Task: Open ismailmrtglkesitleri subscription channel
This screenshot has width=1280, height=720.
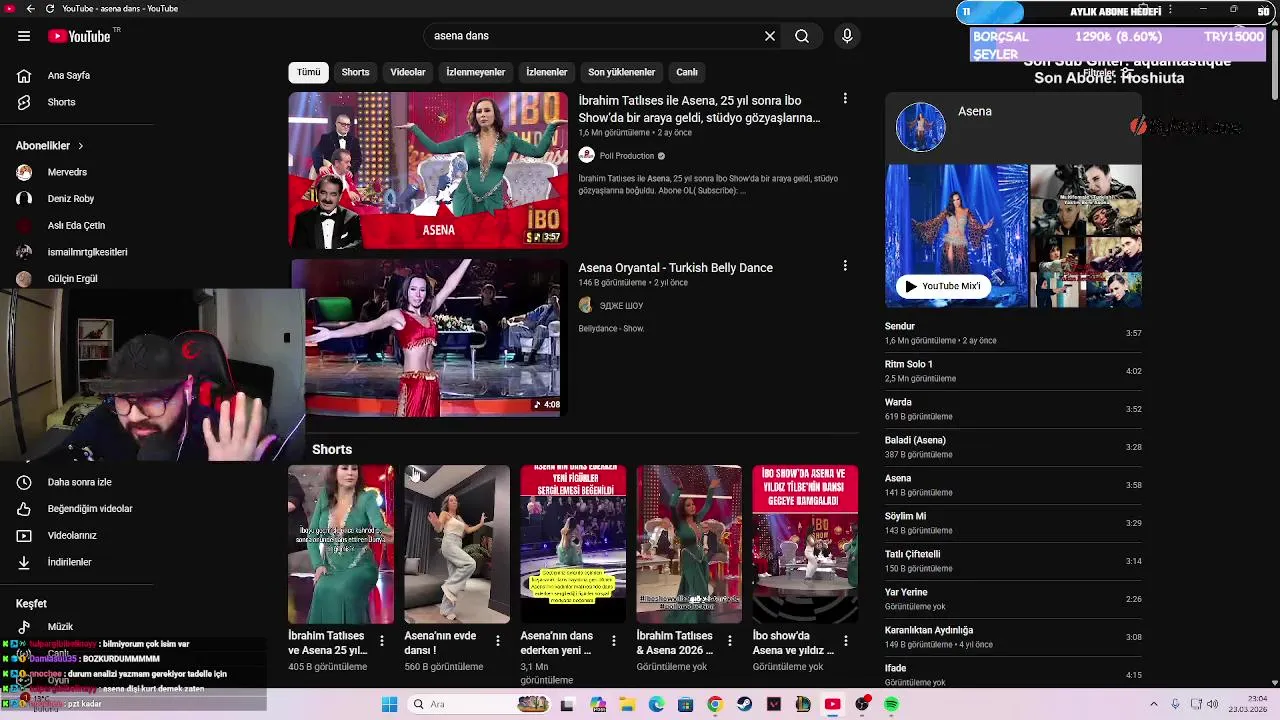Action: pos(87,252)
